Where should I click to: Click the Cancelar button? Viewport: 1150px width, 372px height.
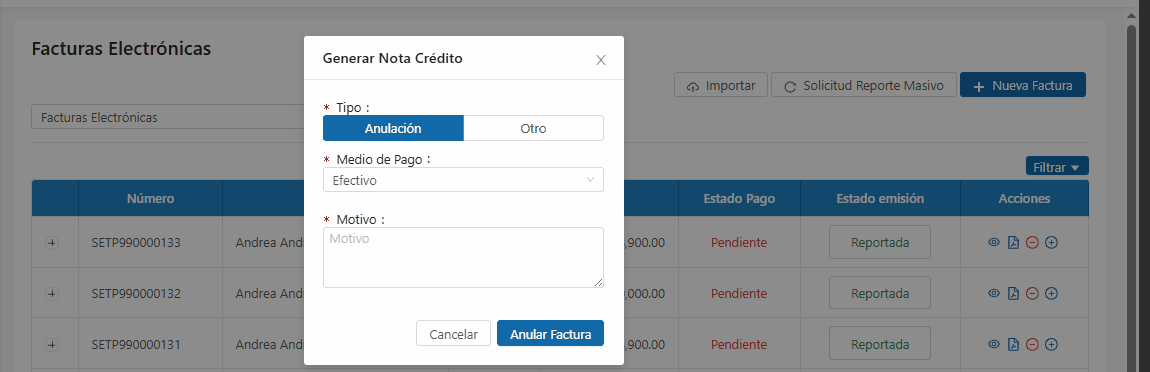(x=453, y=333)
